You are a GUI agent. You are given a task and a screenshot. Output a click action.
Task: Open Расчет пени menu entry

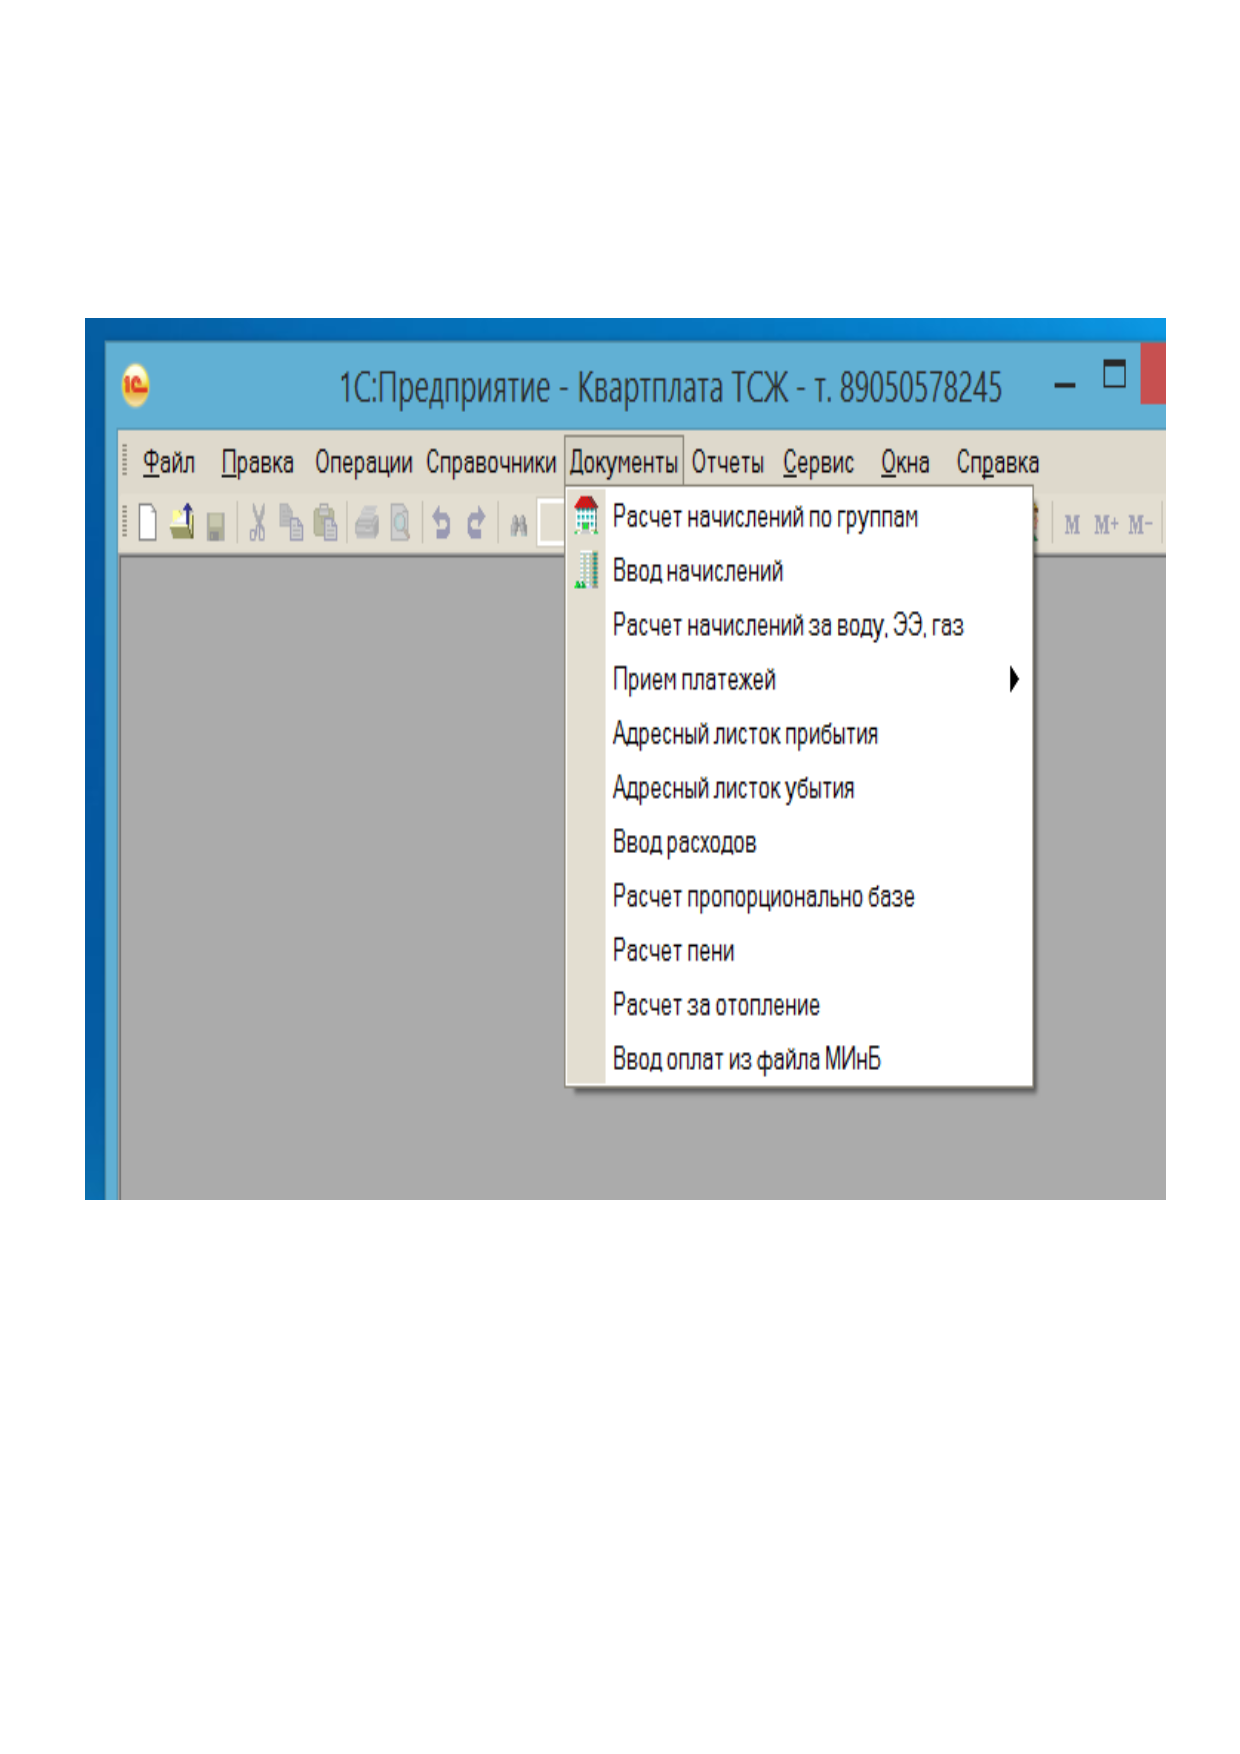click(x=799, y=949)
